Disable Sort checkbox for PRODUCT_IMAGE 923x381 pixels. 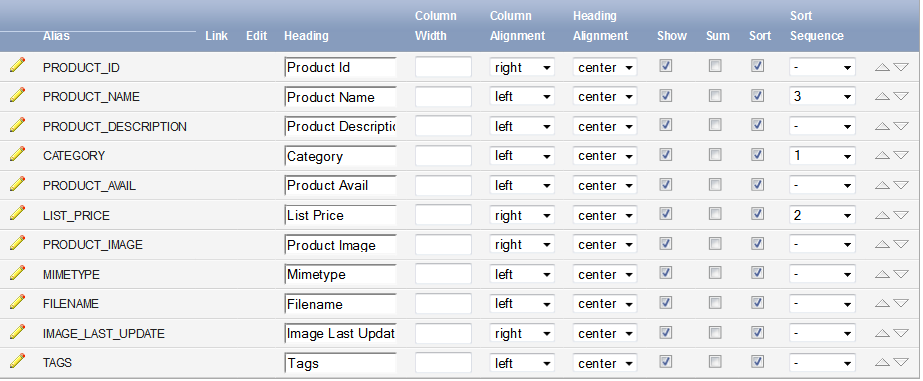click(758, 243)
